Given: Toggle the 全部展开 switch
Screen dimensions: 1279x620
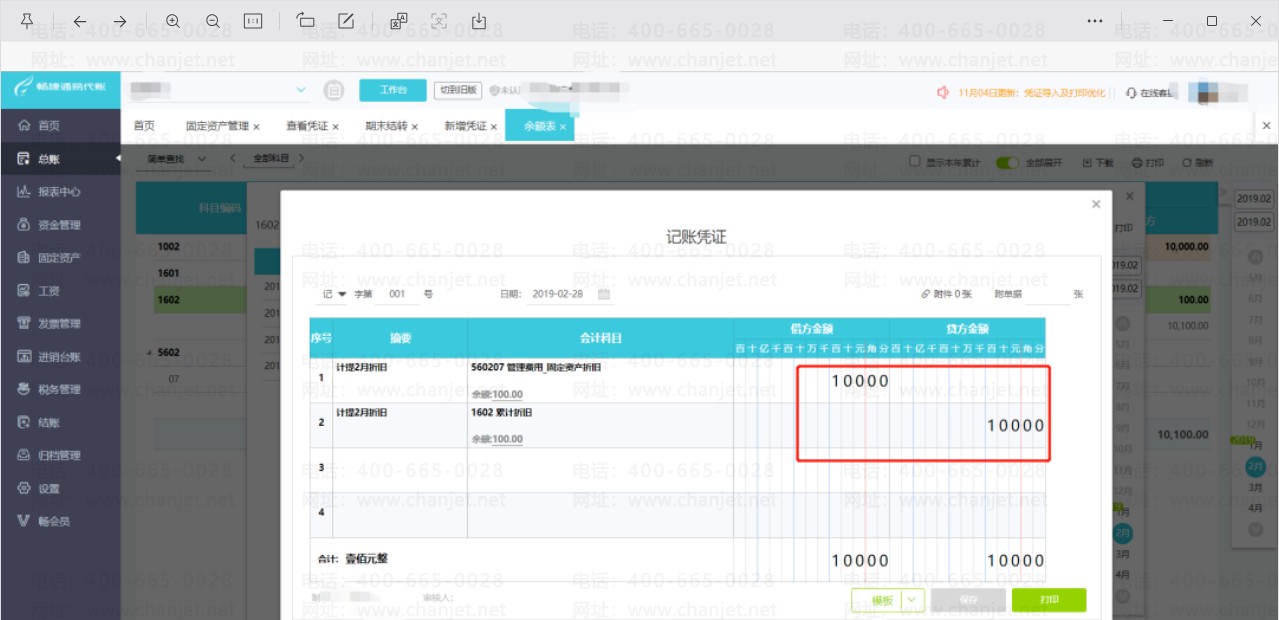Looking at the screenshot, I should coord(1007,162).
